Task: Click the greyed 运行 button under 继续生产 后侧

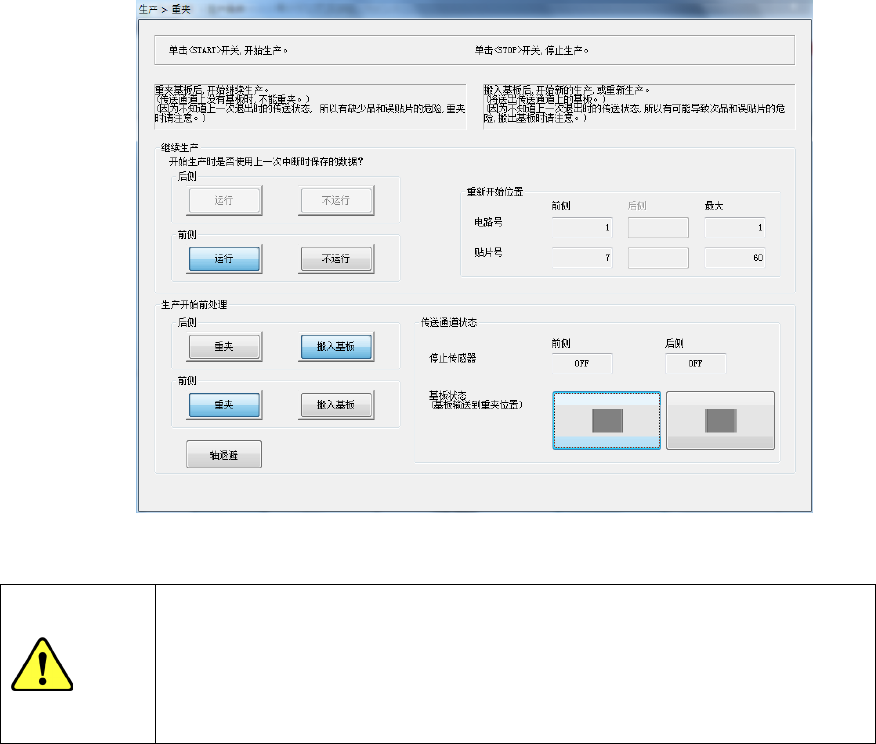Action: (224, 200)
